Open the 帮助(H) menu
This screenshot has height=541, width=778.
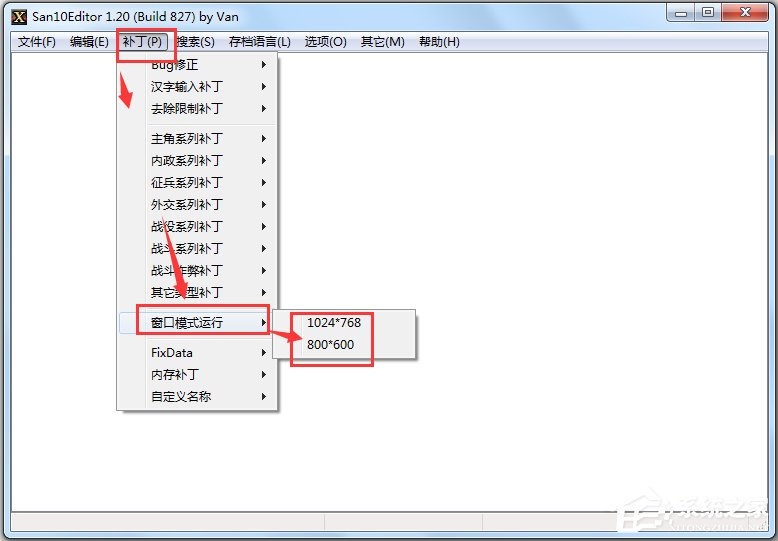439,42
